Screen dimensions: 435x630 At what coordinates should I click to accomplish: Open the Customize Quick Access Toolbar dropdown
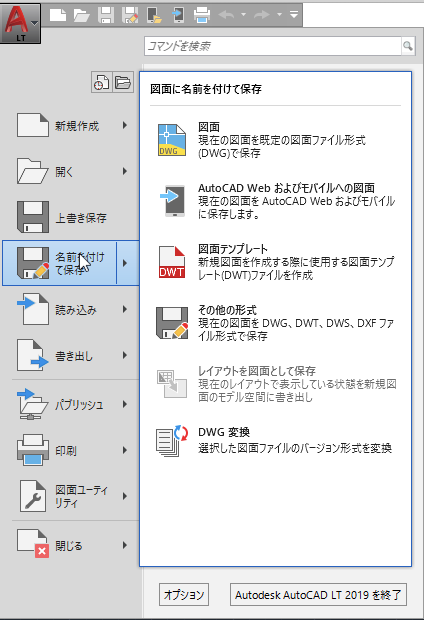click(x=294, y=15)
